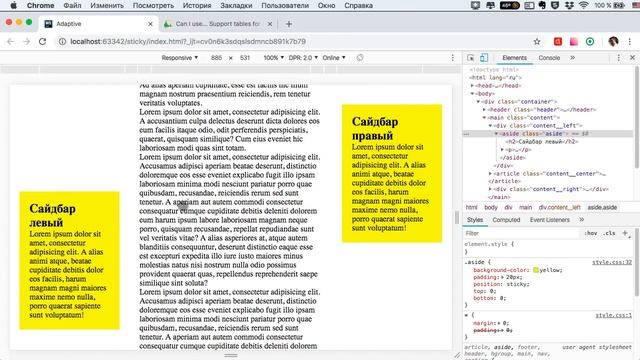Show more Styles pane tabs
The width and height of the screenshot is (640, 360).
click(x=582, y=220)
